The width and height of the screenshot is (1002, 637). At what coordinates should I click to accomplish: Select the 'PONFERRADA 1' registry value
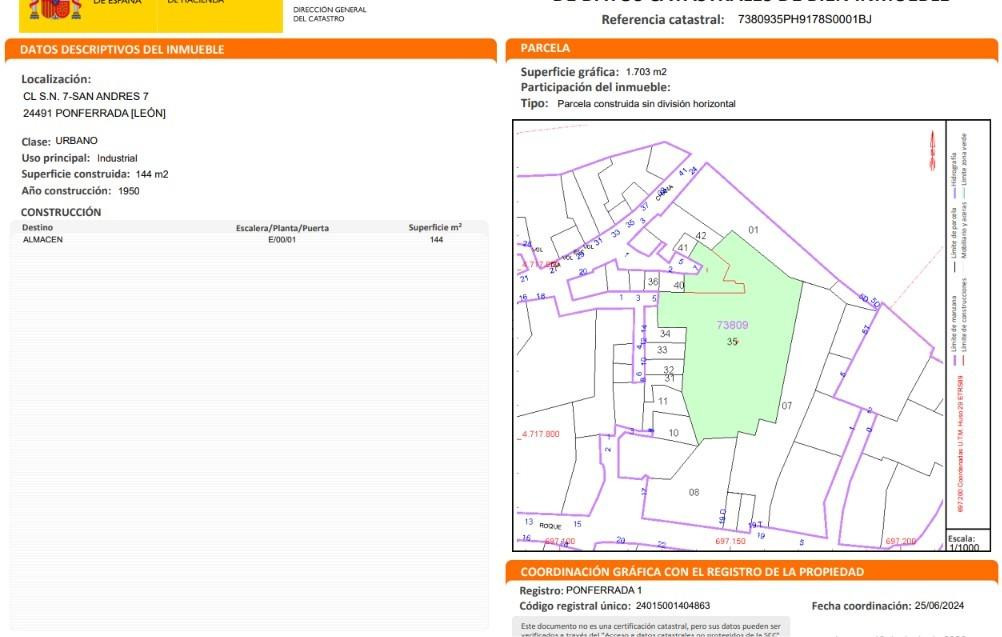coord(604,590)
